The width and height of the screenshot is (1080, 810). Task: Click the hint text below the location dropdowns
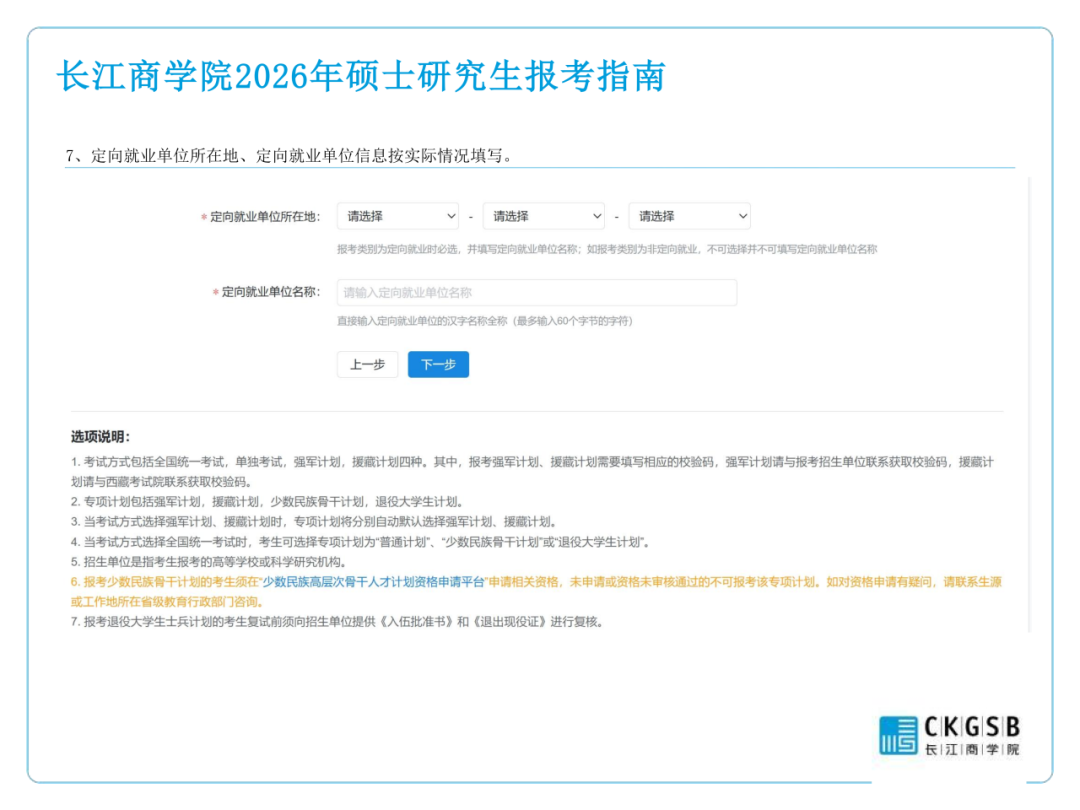pos(606,249)
